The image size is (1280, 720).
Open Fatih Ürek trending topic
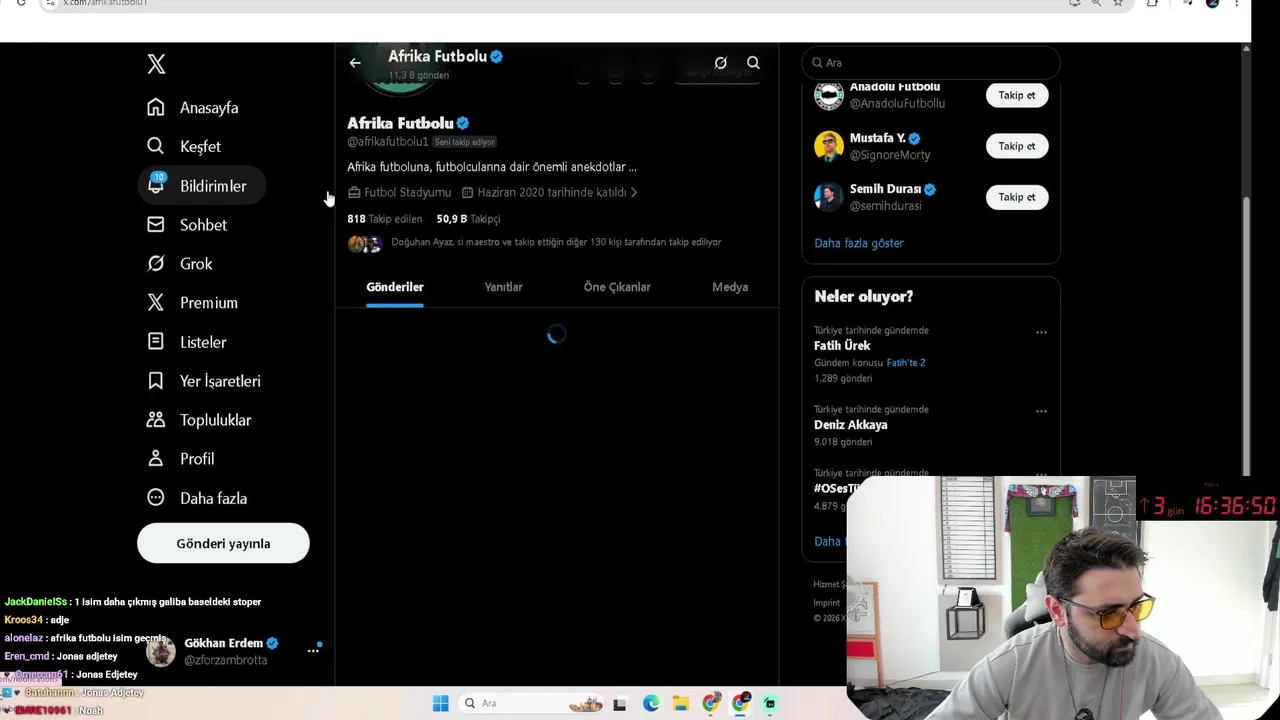coord(842,345)
